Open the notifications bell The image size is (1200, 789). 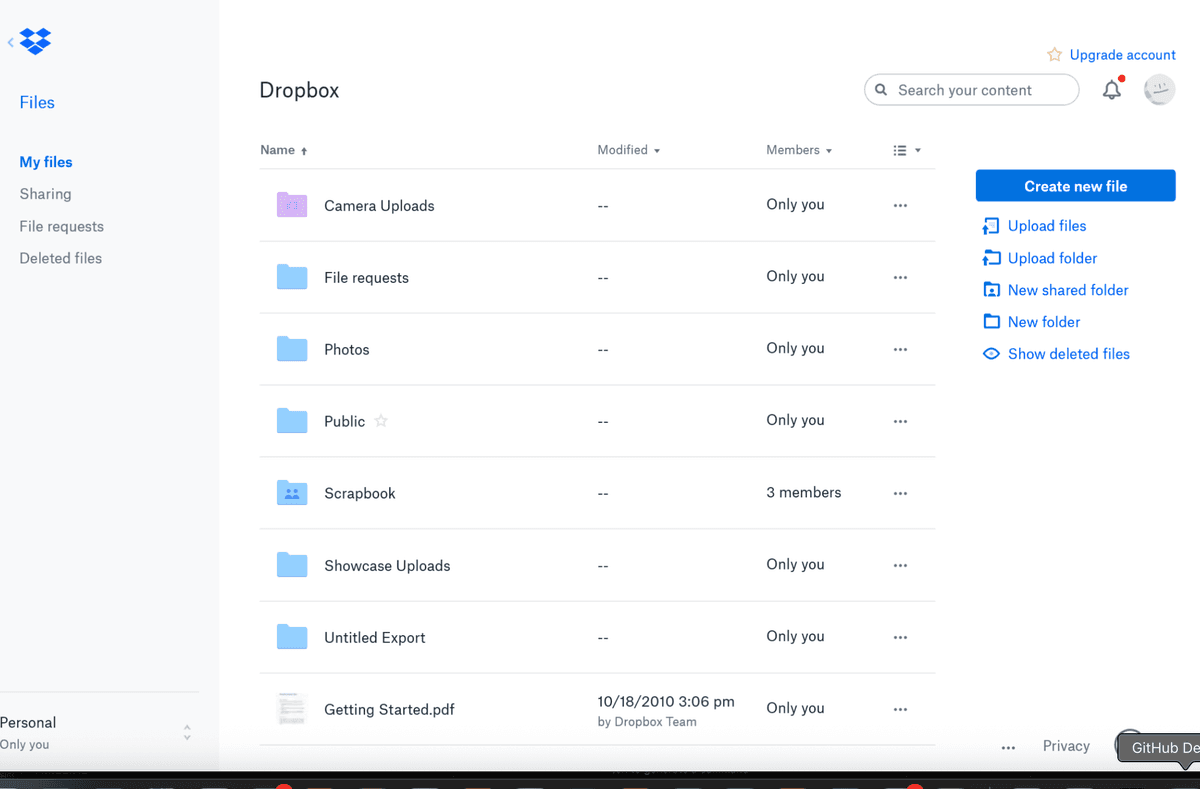[1112, 90]
